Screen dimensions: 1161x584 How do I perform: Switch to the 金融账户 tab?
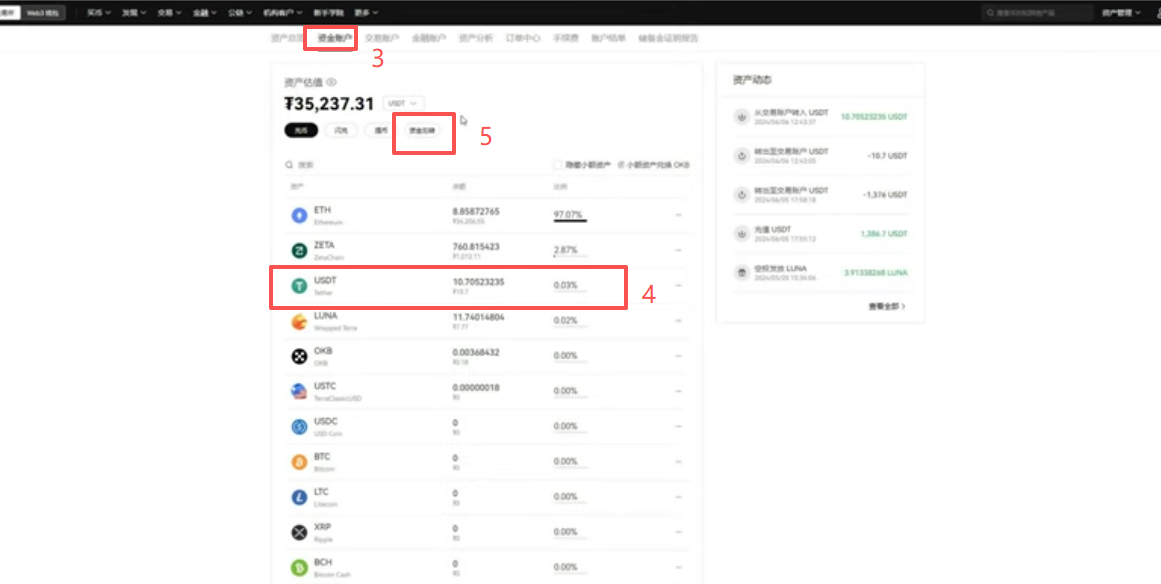[x=429, y=38]
